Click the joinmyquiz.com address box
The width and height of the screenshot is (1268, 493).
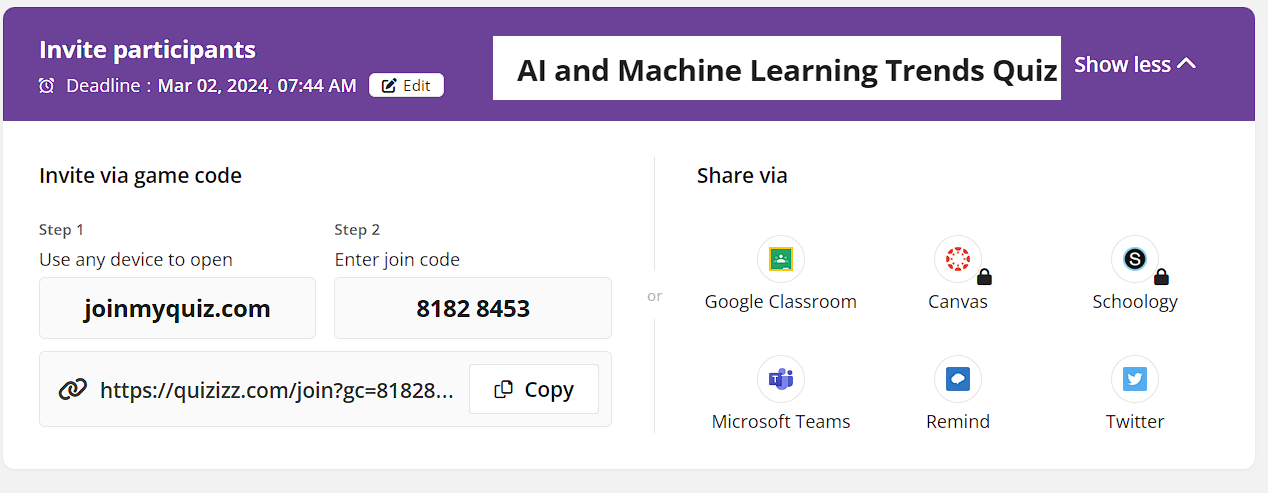(x=177, y=308)
